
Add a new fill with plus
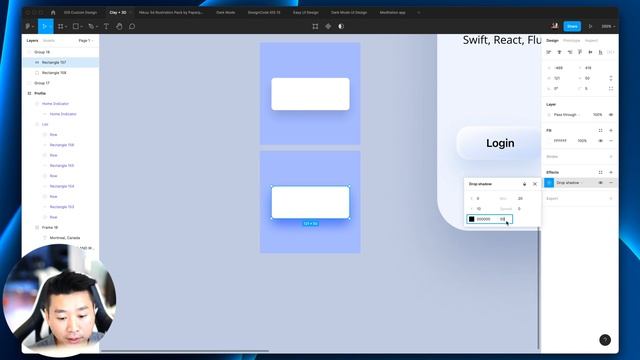tap(611, 131)
